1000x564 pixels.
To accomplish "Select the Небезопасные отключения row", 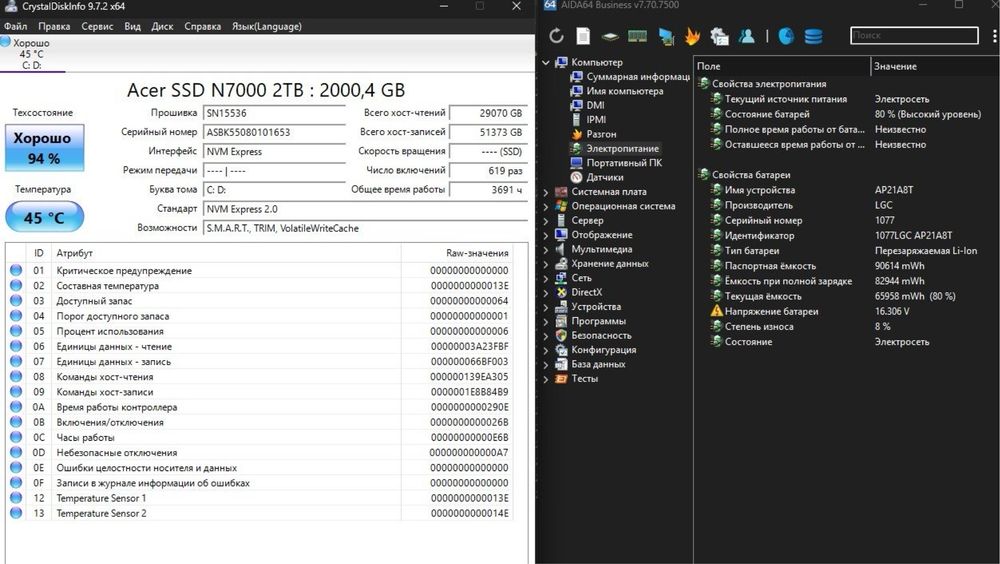I will [x=258, y=452].
